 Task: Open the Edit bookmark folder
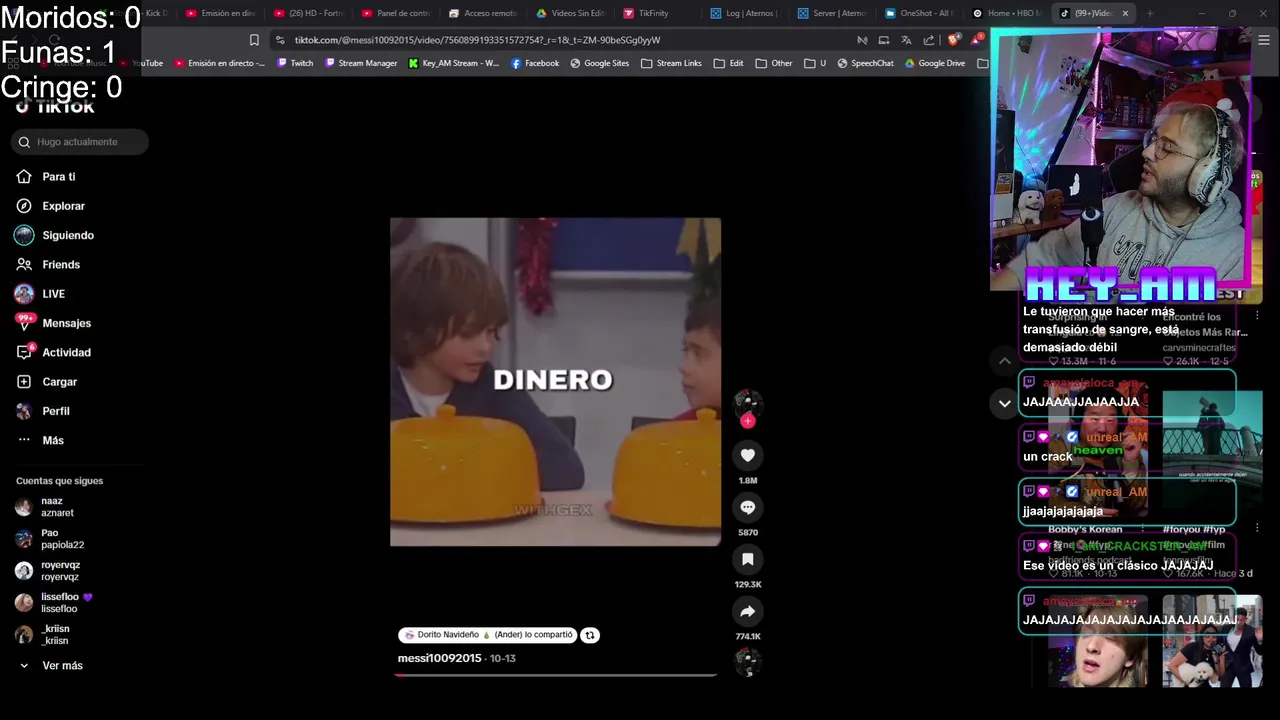tap(729, 63)
